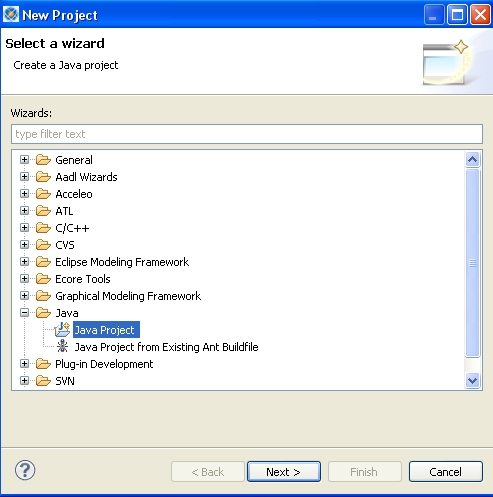Select the Ecore Tools entry
Screen dimensions: 493x497
[x=83, y=279]
